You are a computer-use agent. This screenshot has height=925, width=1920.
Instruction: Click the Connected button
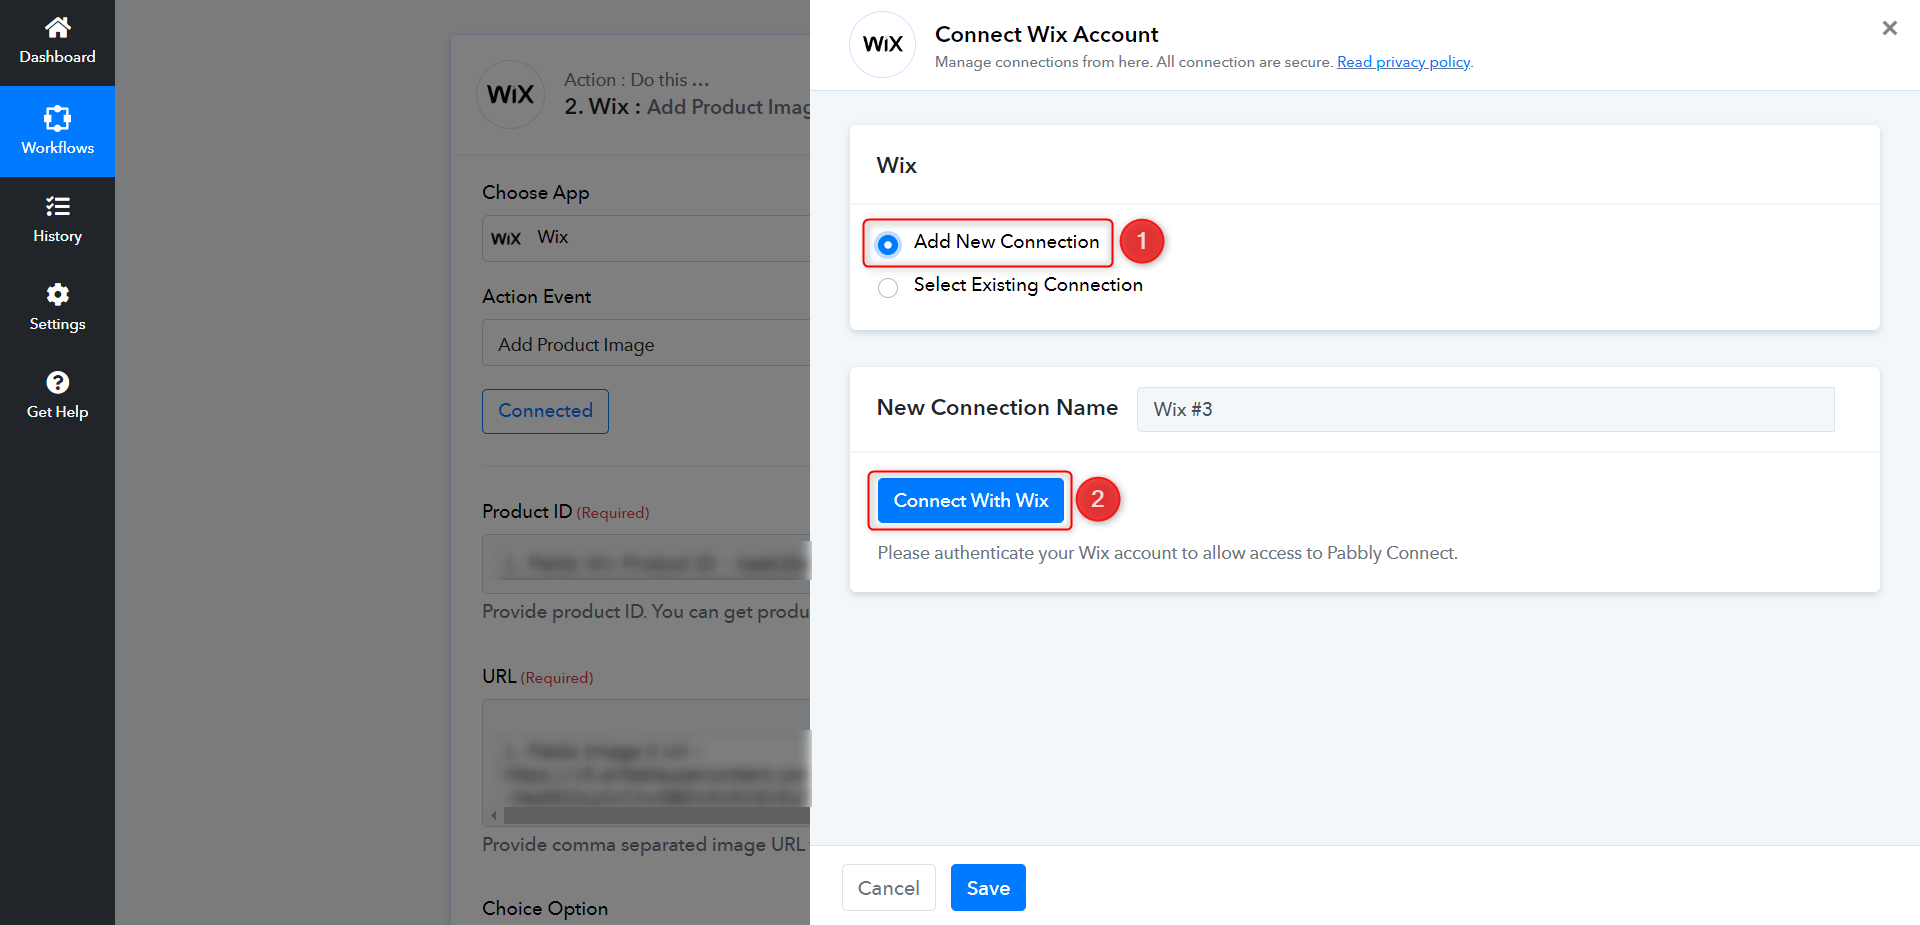click(x=545, y=411)
